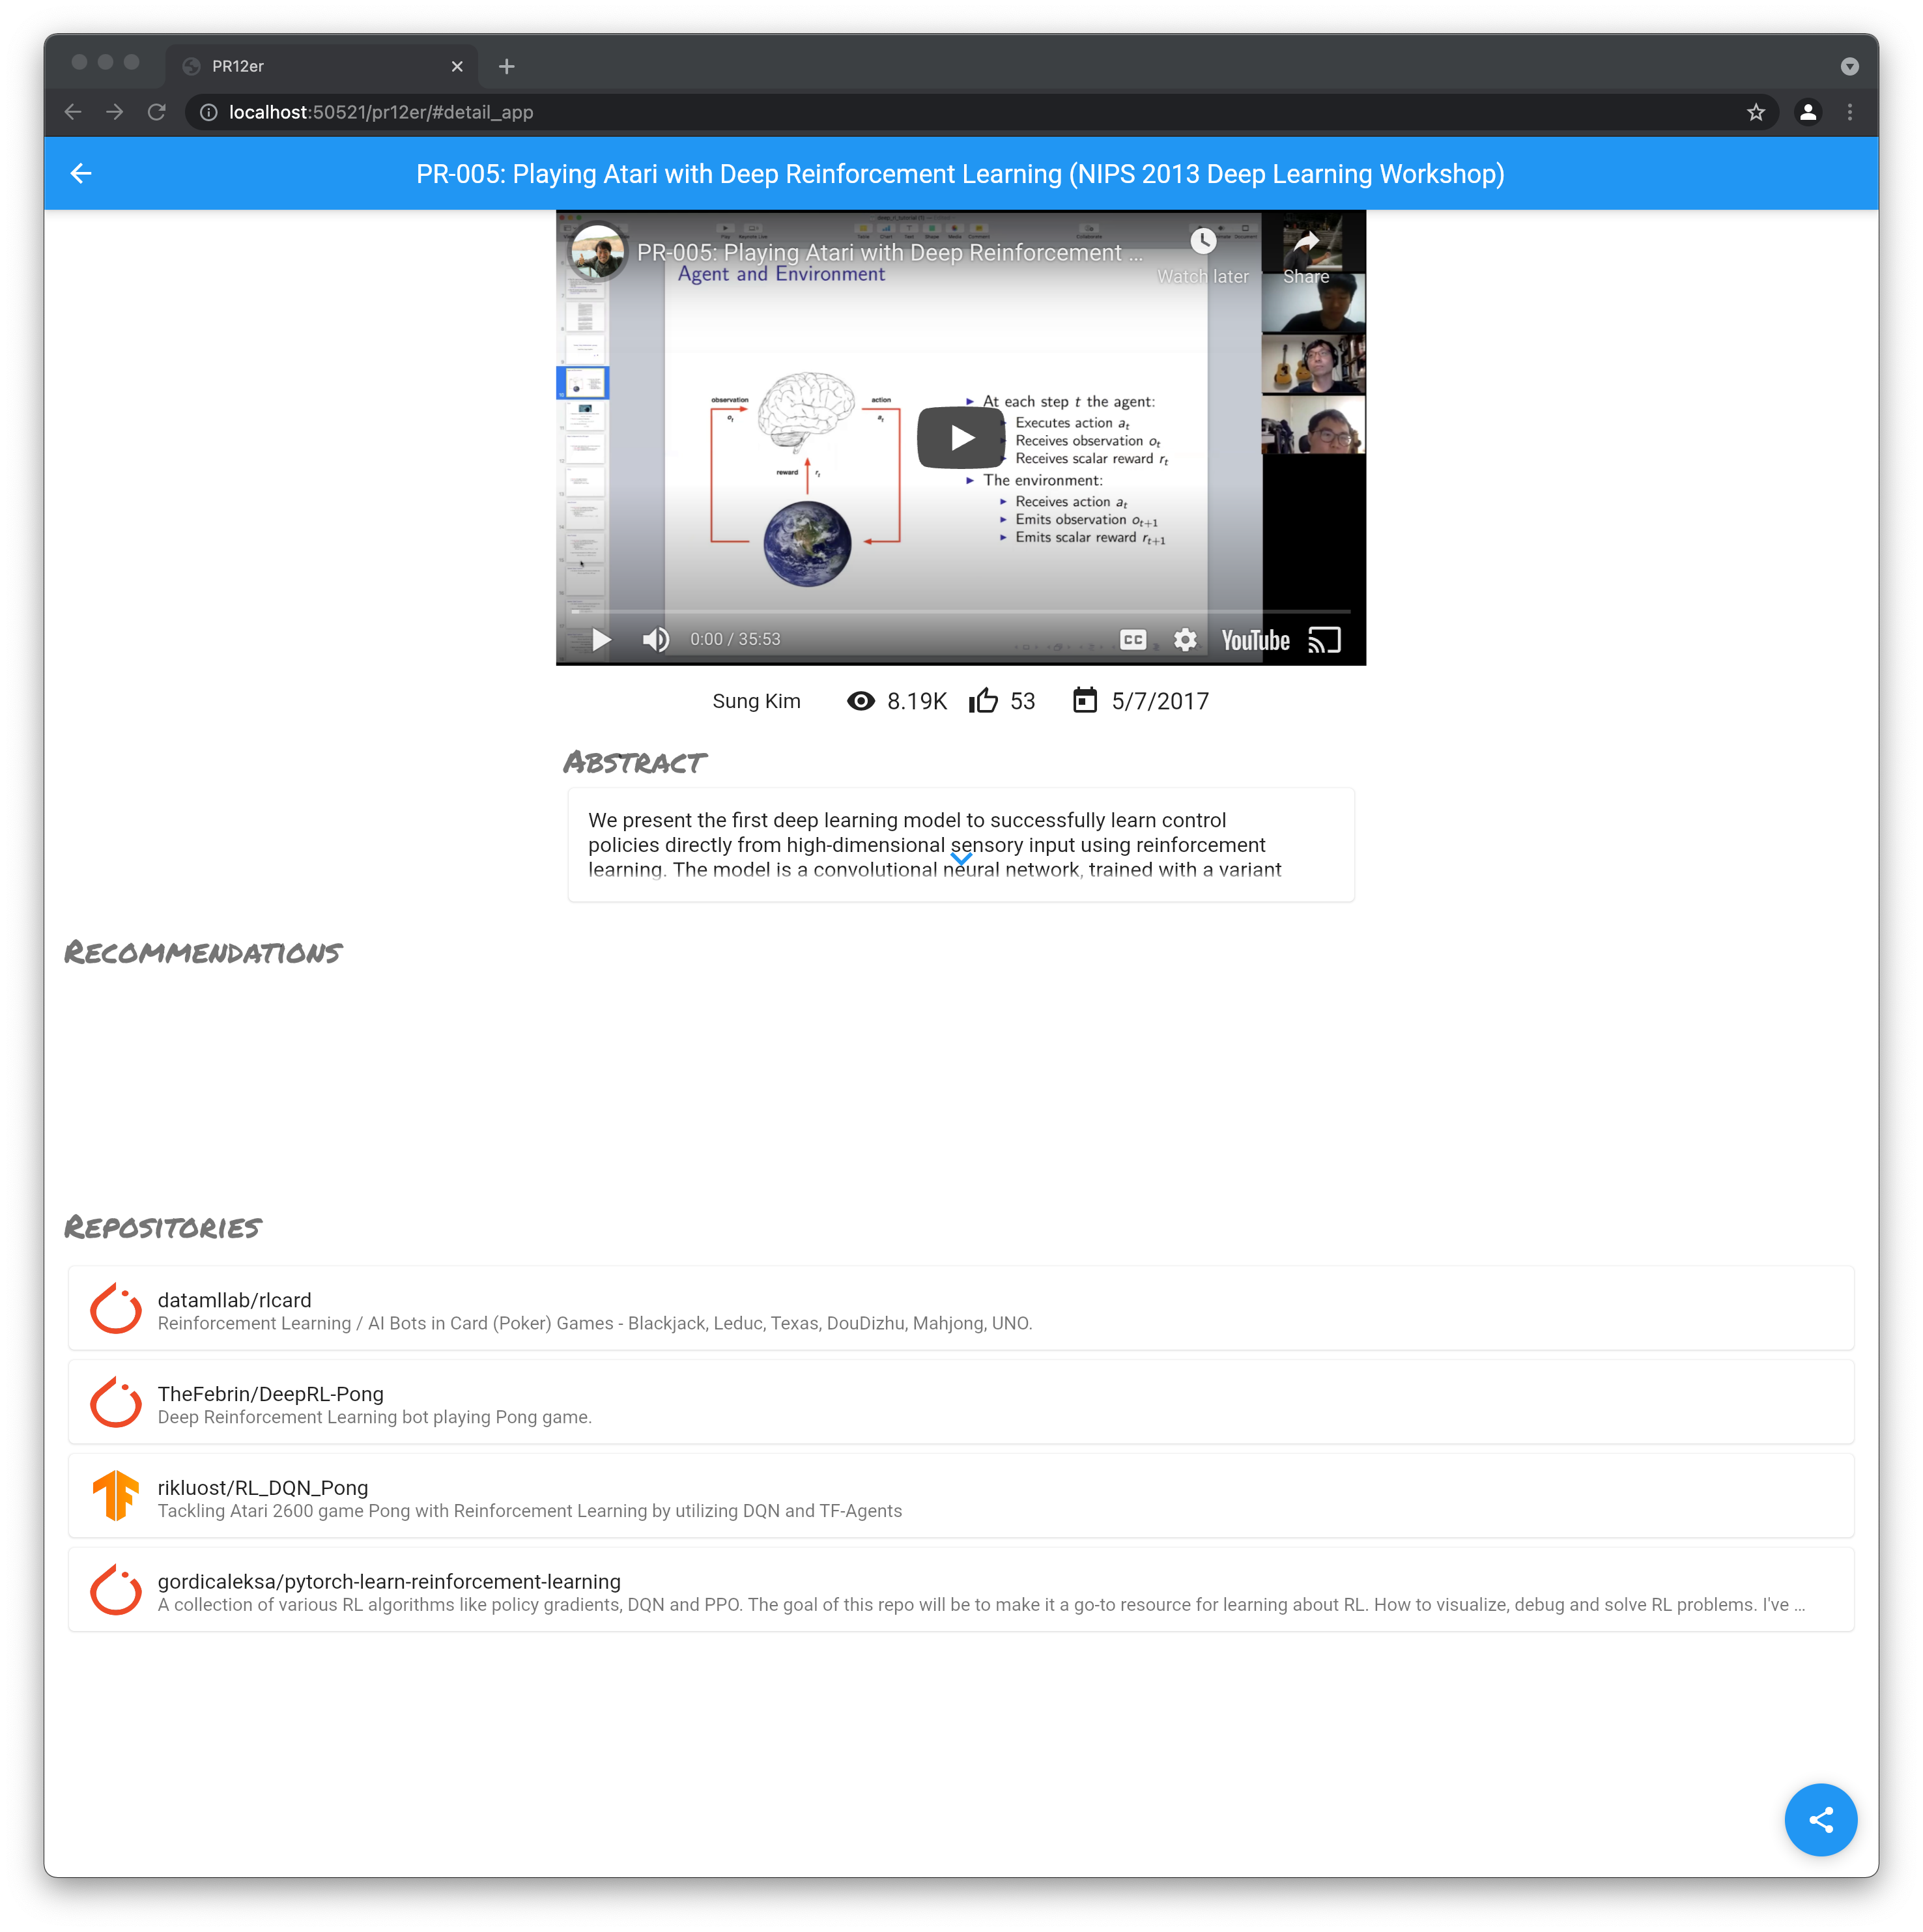
Task: Click the YouTube Watch later clock icon
Action: (1203, 241)
